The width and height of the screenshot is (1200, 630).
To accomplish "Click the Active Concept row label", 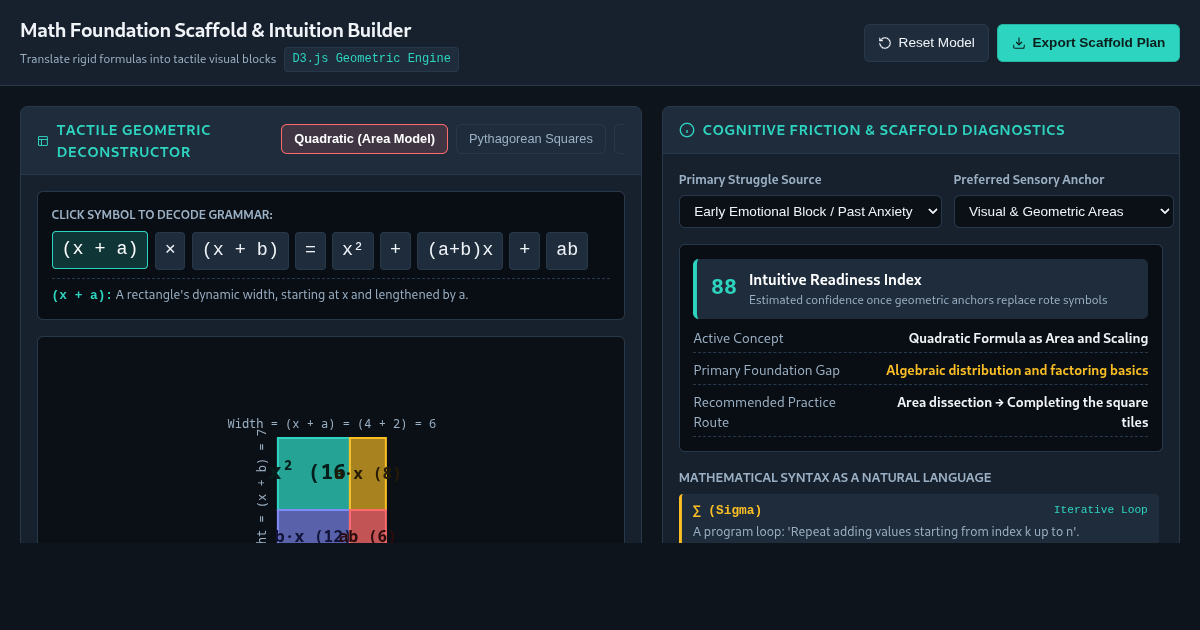I will [738, 338].
